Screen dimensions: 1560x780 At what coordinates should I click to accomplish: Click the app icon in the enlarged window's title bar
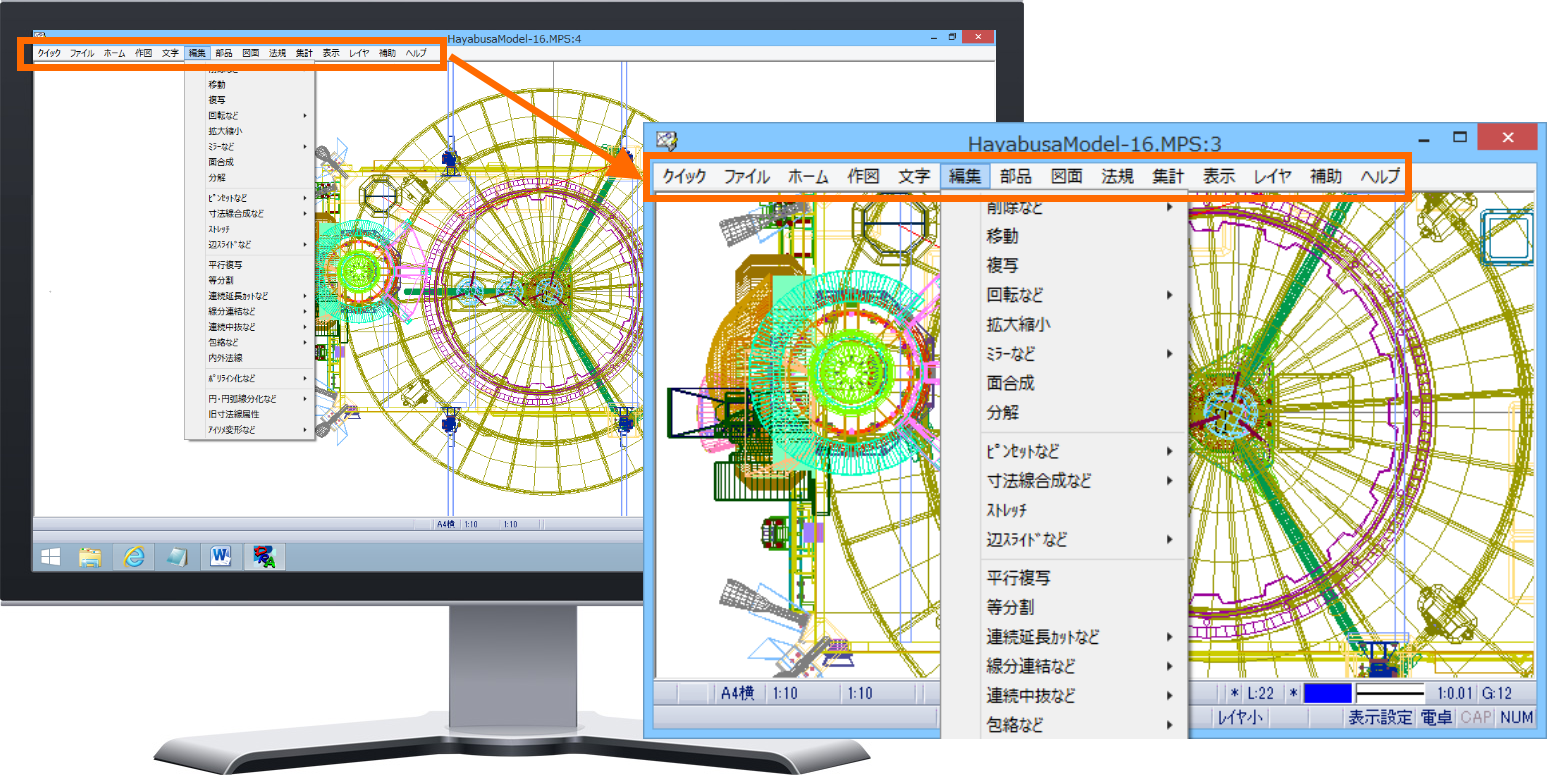click(667, 139)
